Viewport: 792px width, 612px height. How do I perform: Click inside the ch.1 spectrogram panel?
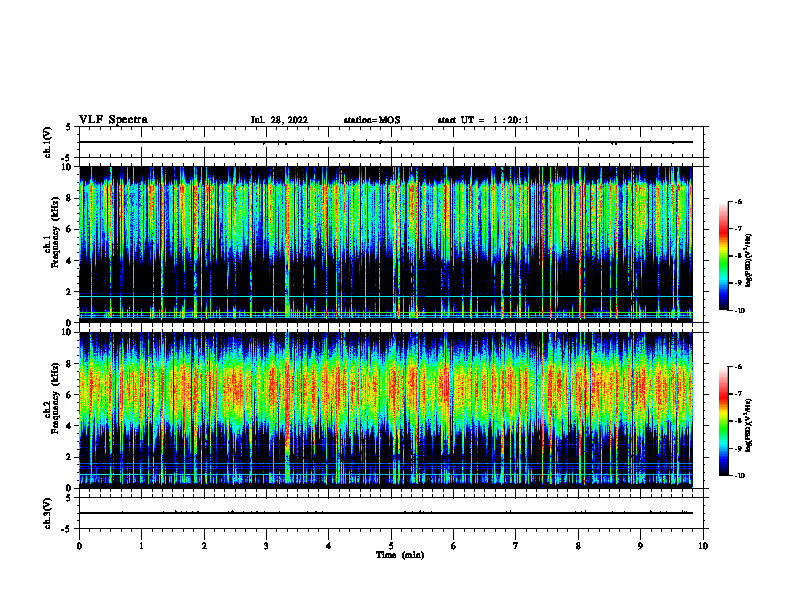click(386, 244)
